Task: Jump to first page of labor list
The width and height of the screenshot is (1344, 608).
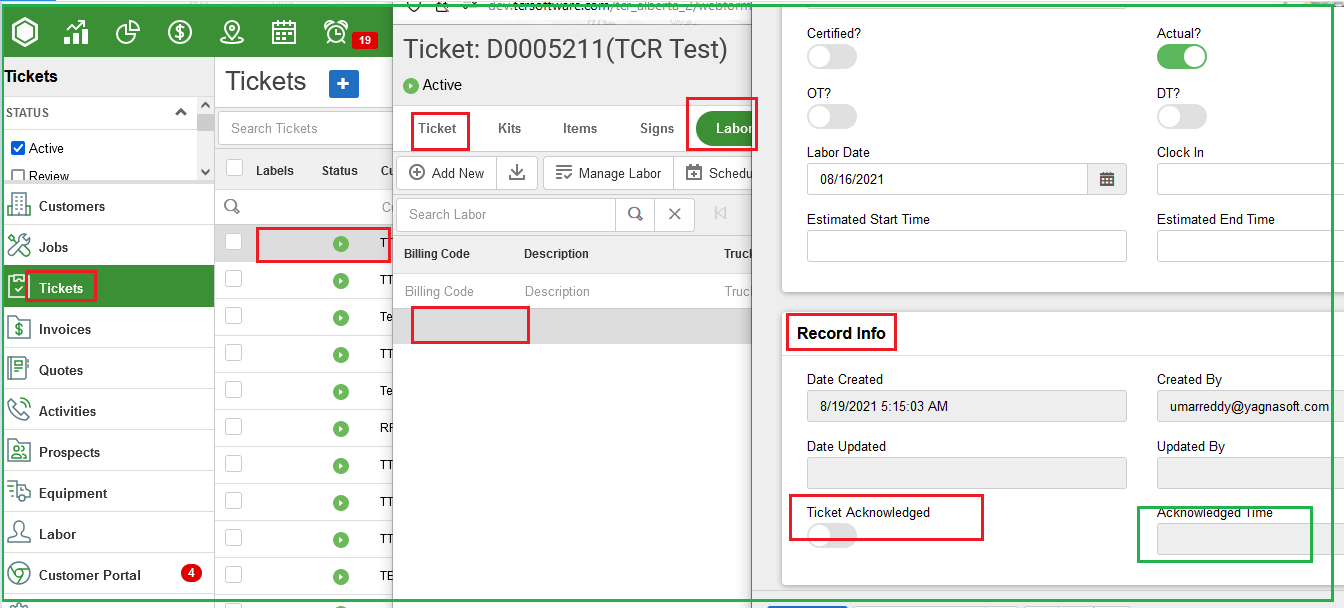Action: (721, 213)
